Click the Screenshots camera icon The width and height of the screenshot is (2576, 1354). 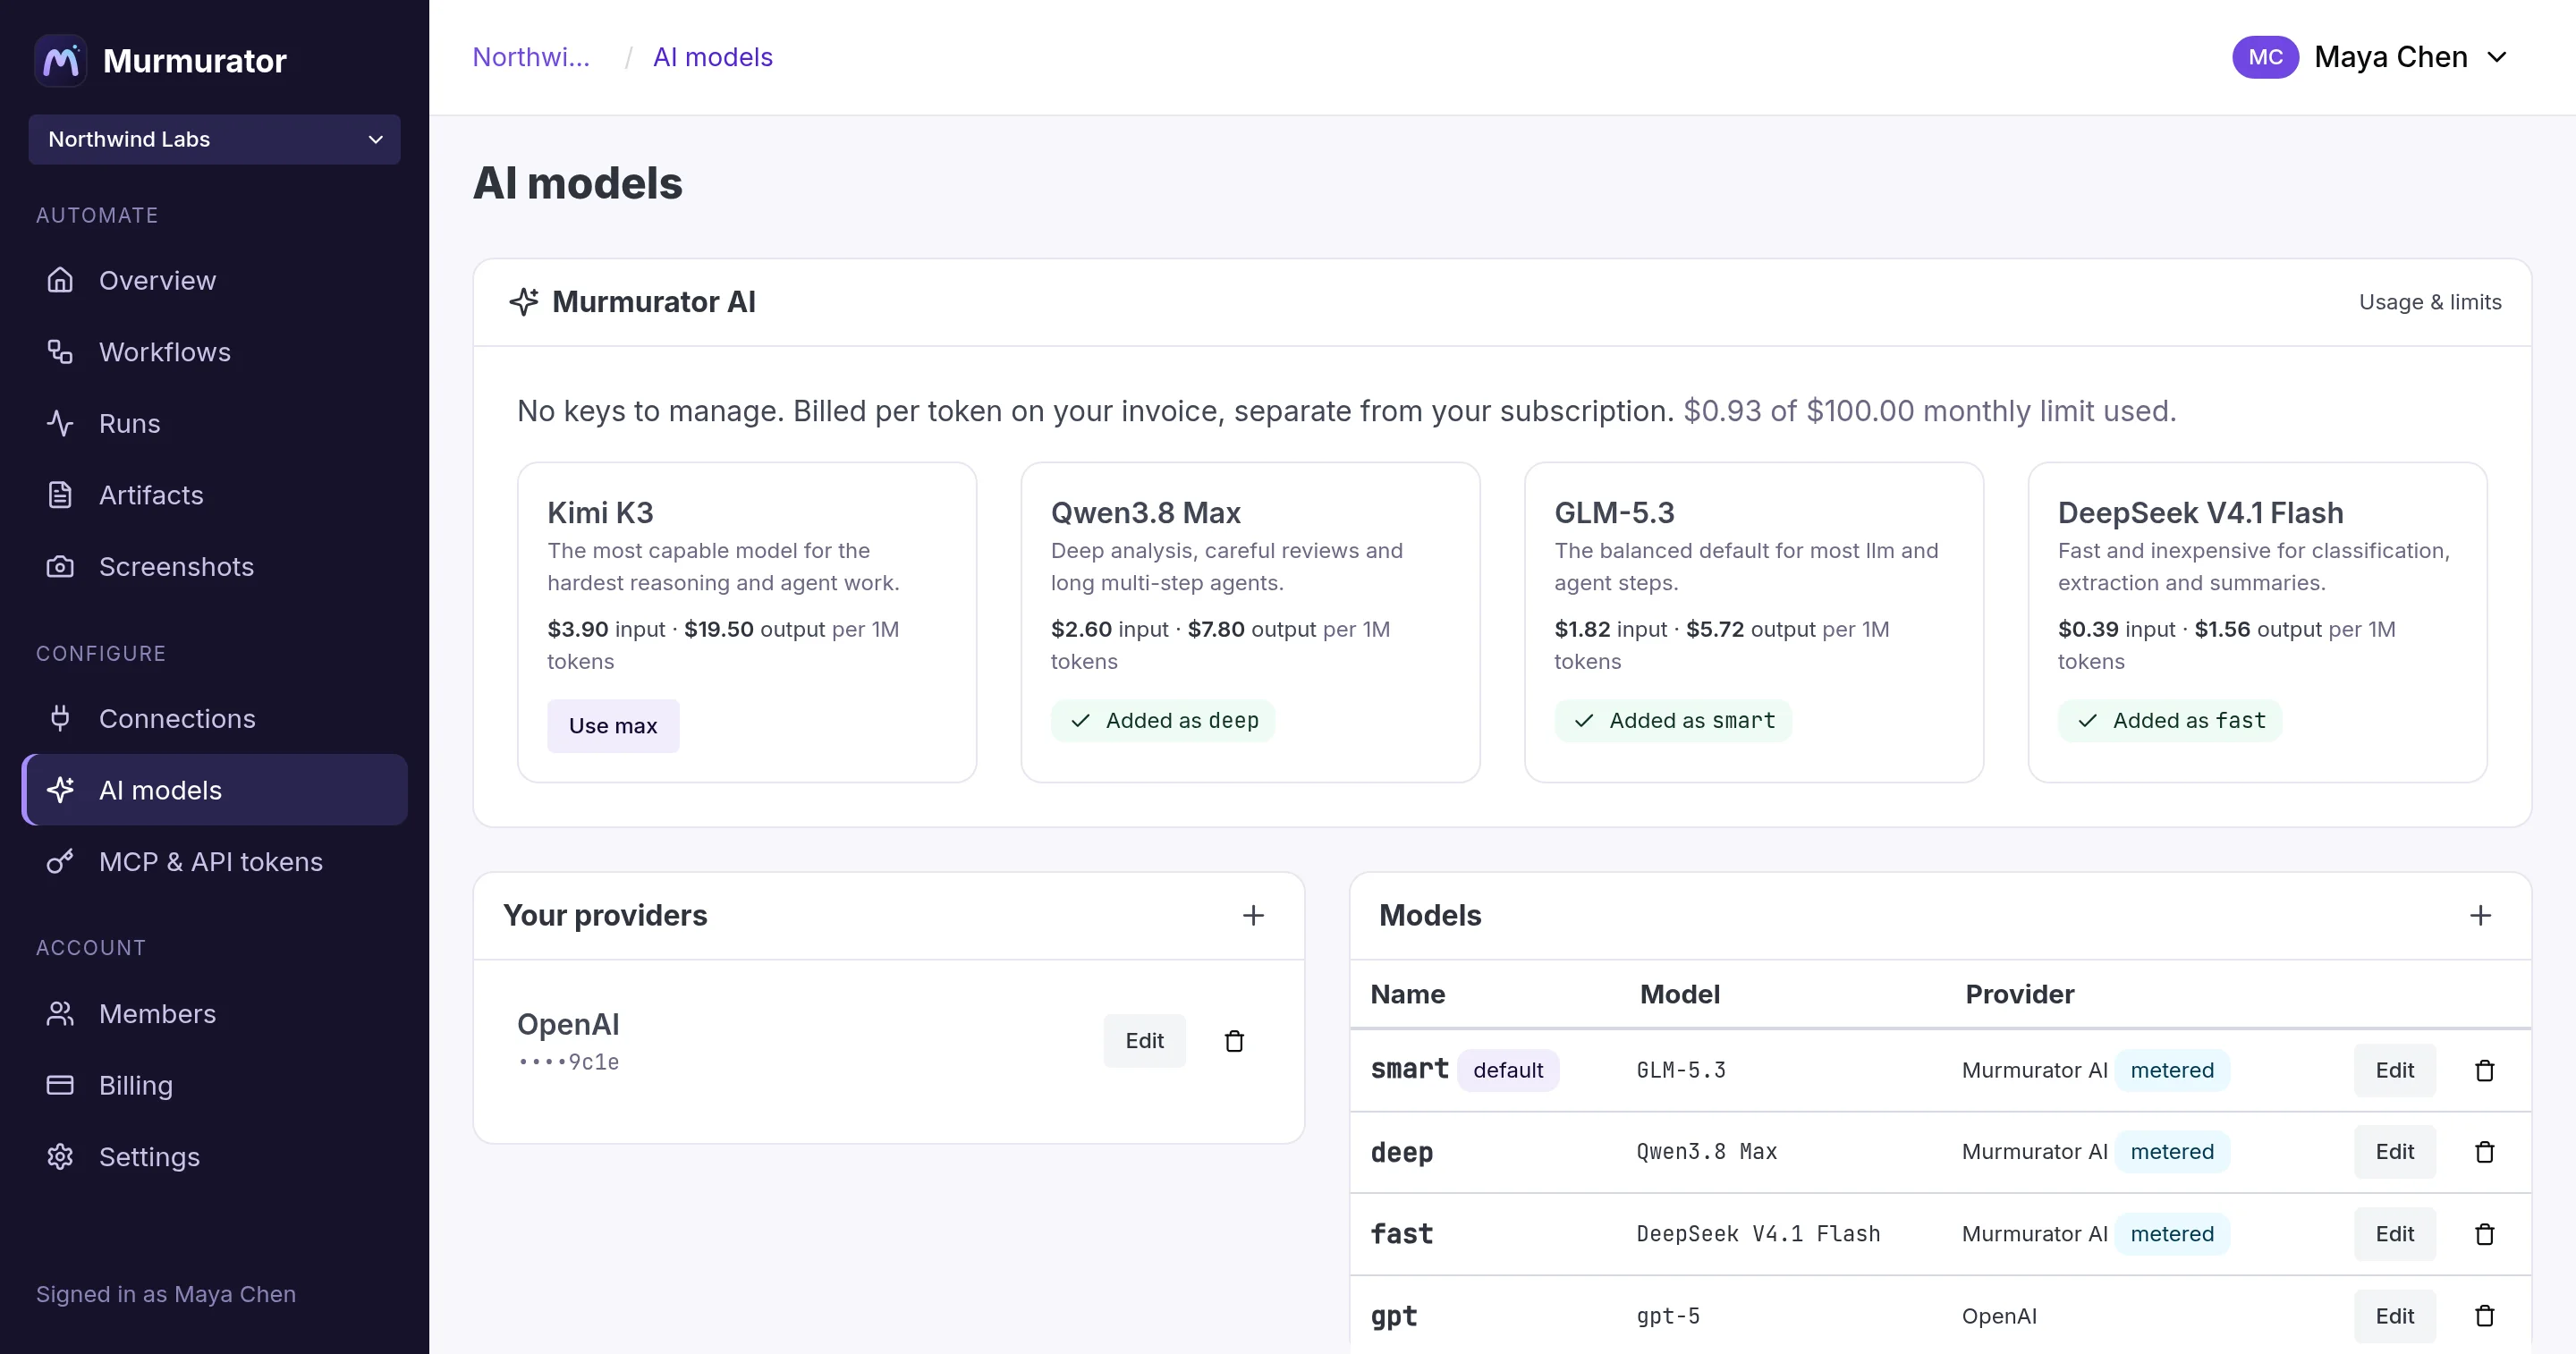tap(60, 567)
